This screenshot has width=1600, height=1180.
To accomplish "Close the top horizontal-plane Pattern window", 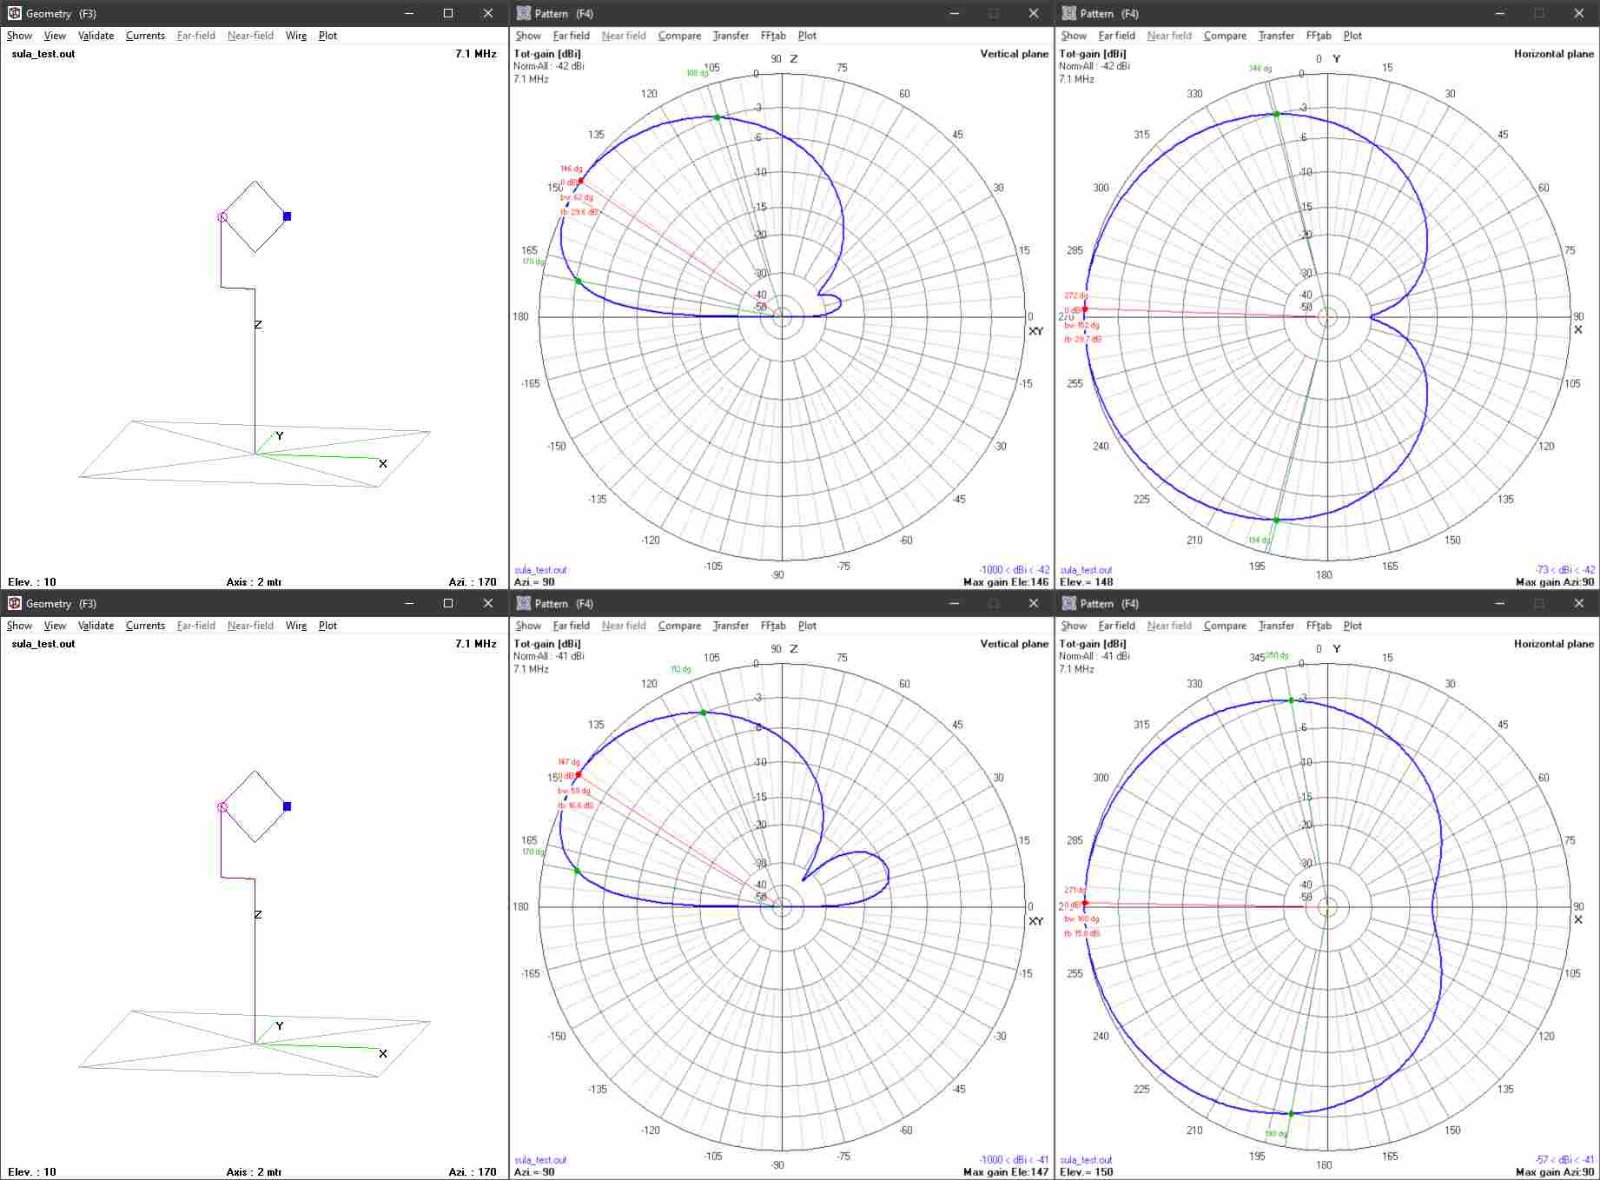I will 1578,13.
